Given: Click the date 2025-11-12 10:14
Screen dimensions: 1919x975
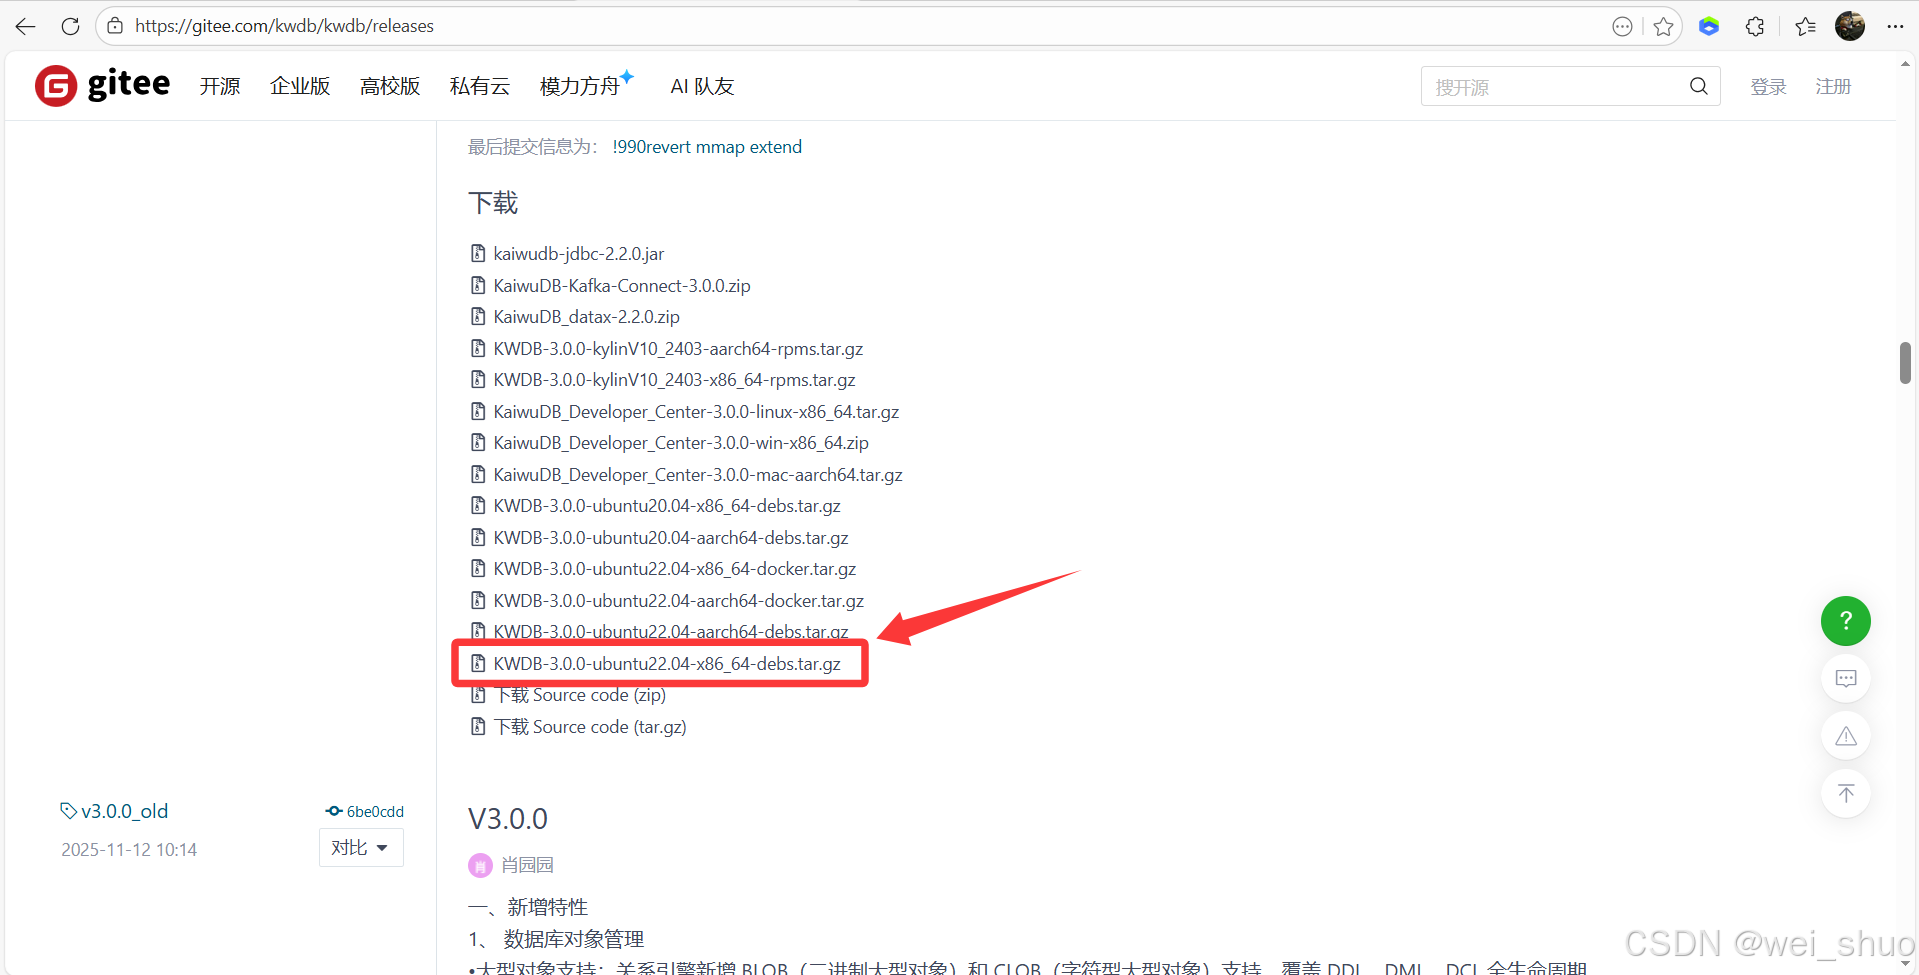Looking at the screenshot, I should pyautogui.click(x=129, y=850).
